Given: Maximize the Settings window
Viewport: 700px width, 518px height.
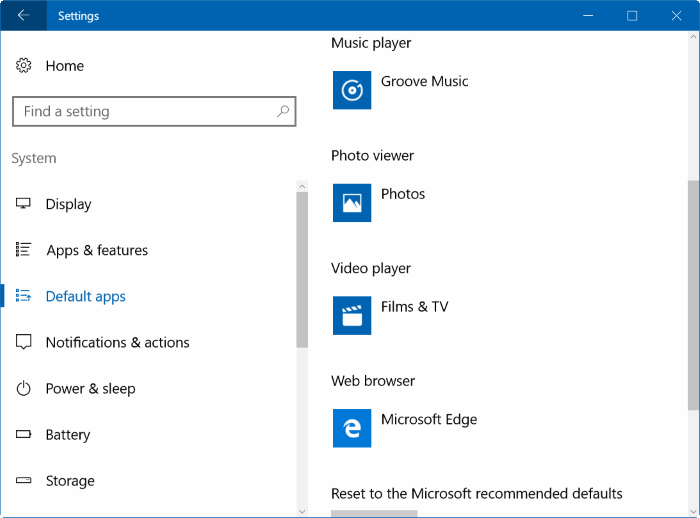Looking at the screenshot, I should (x=632, y=16).
